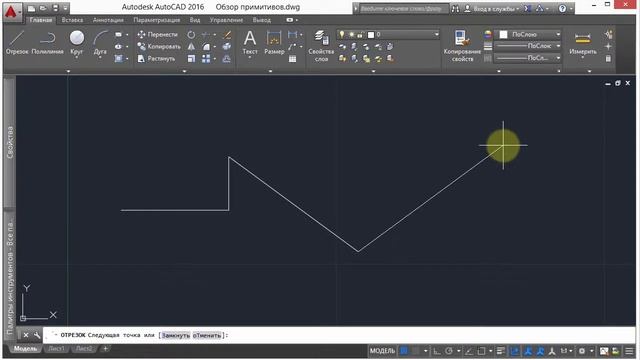Click the New file quick-access icon
This screenshot has height=360, width=640.
[x=31, y=8]
